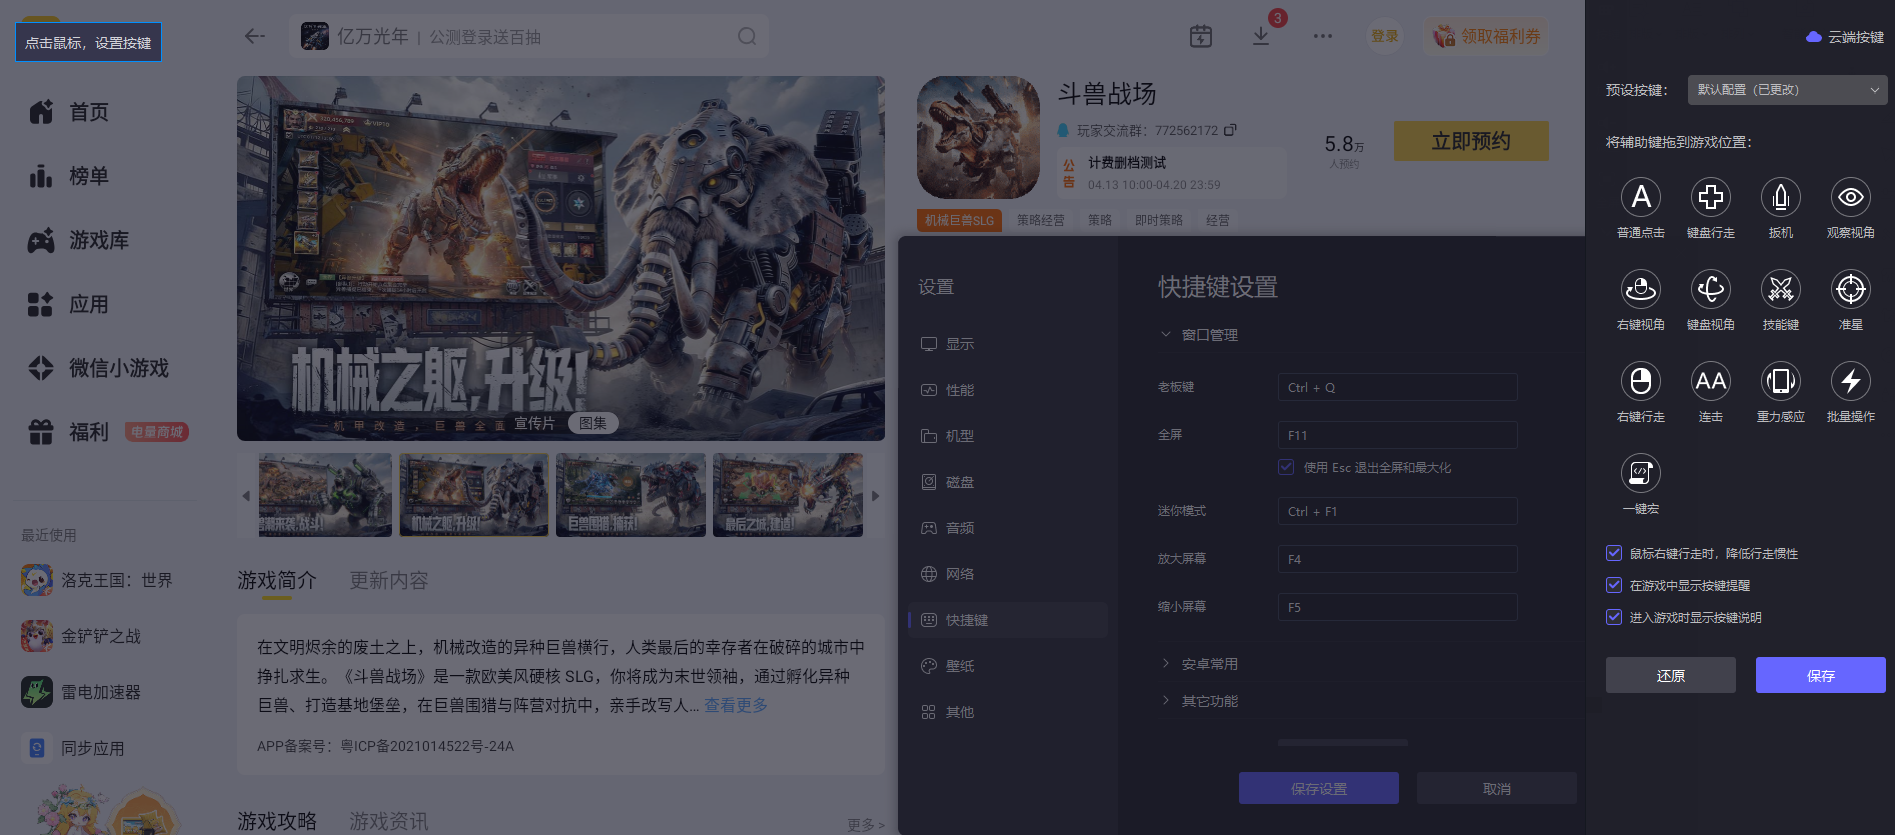Image resolution: width=1895 pixels, height=835 pixels.
Task: Edit the 全屏 F11 shortcut field
Action: click(1398, 435)
